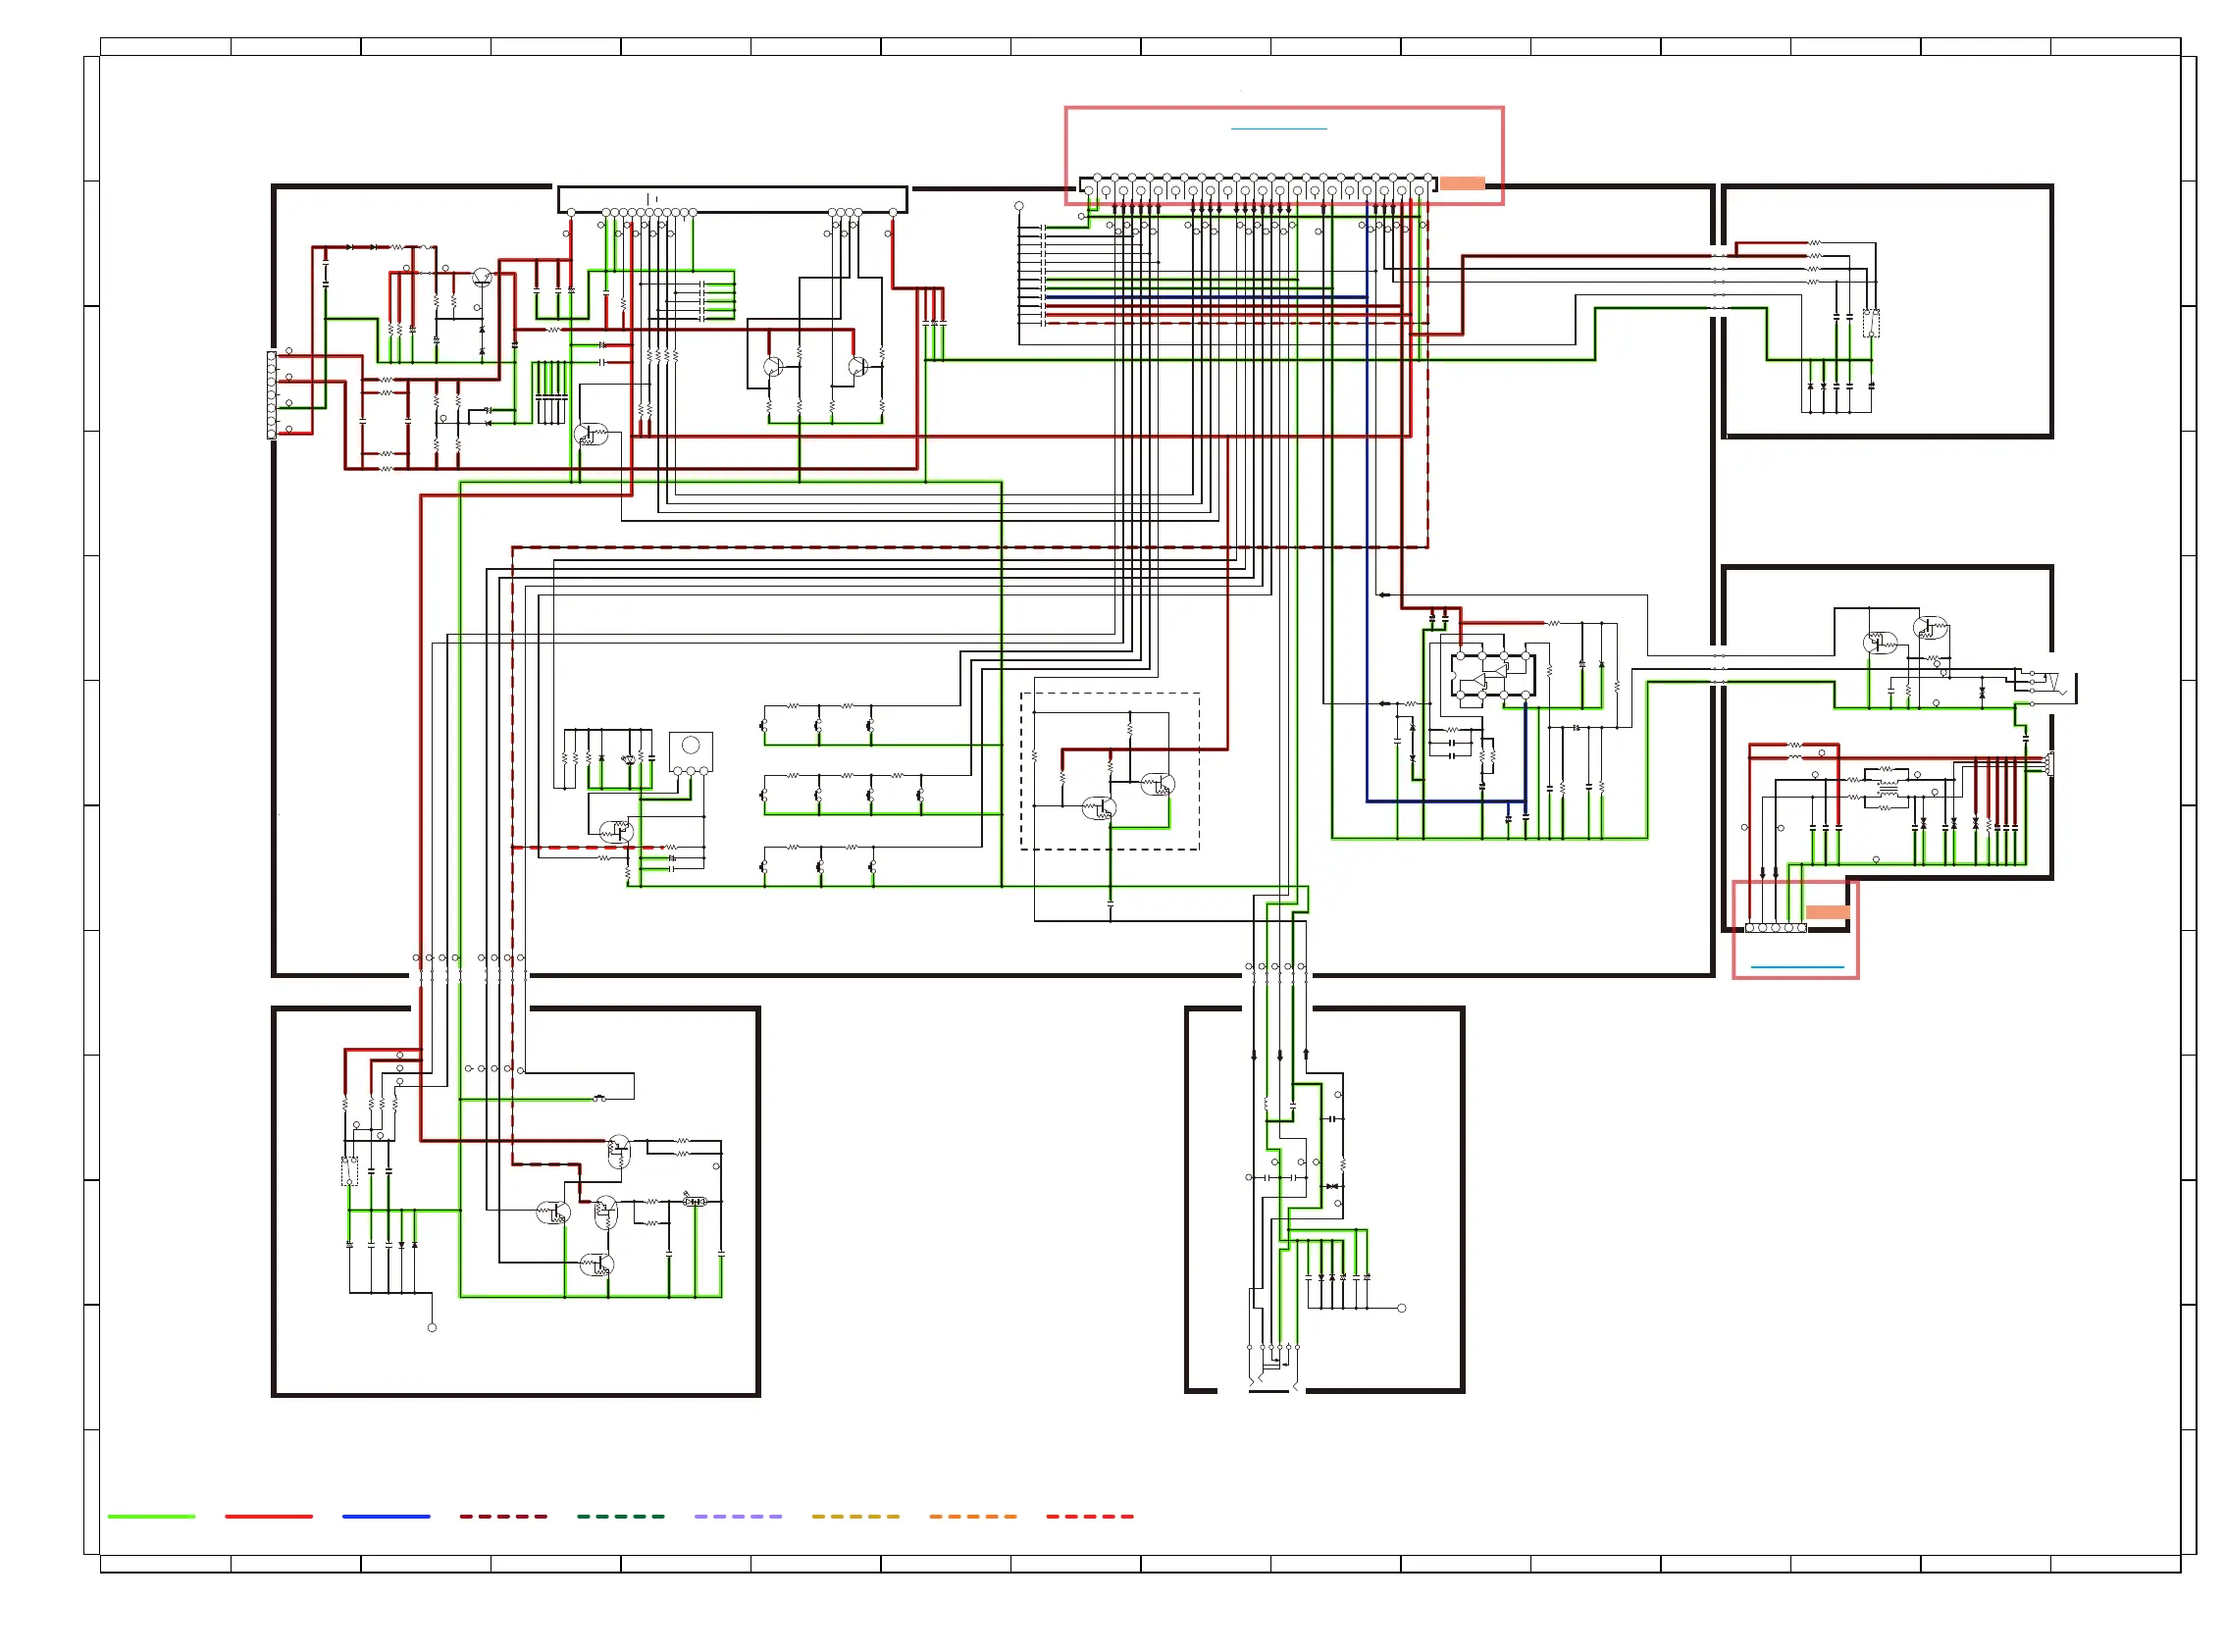The width and height of the screenshot is (2225, 1652).
Task: Click orange highlight beside top multi-pin connector
Action: 1461,183
